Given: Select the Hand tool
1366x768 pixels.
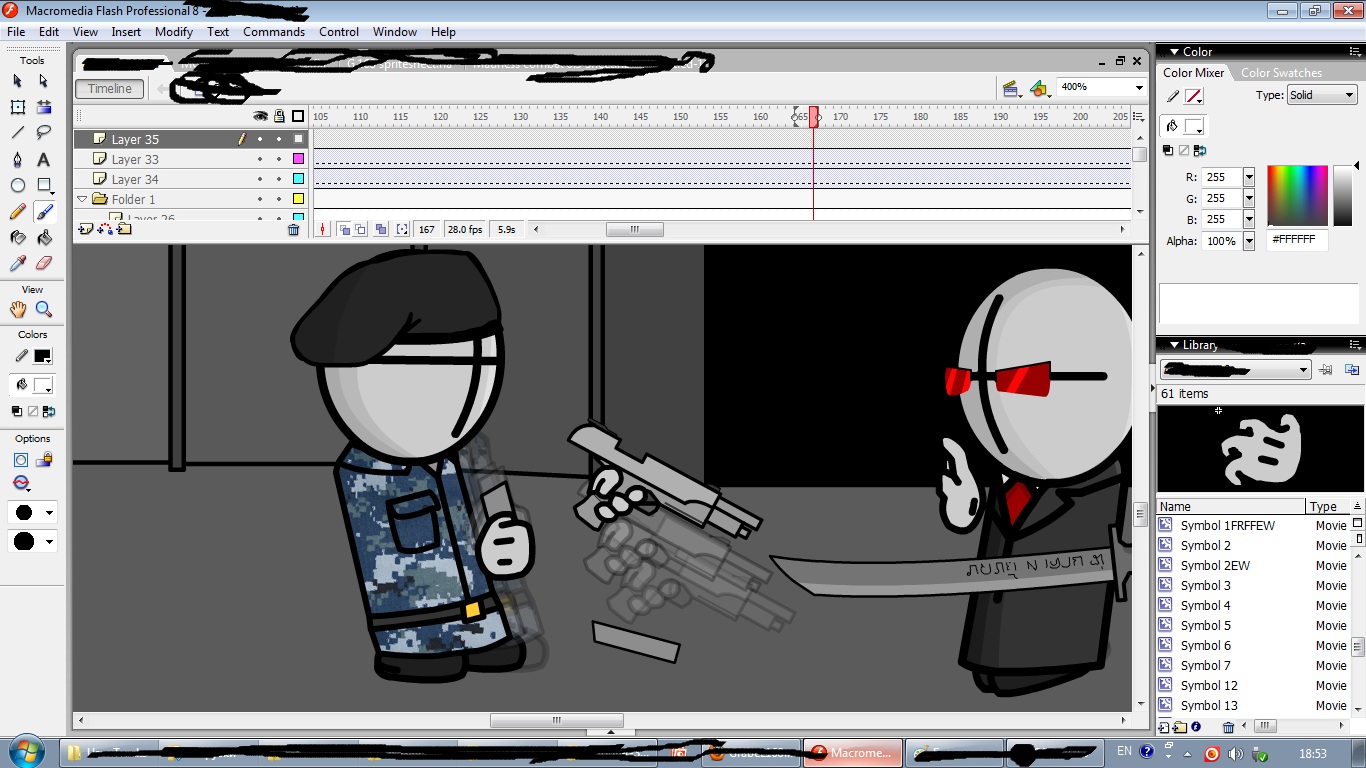Looking at the screenshot, I should 18,310.
